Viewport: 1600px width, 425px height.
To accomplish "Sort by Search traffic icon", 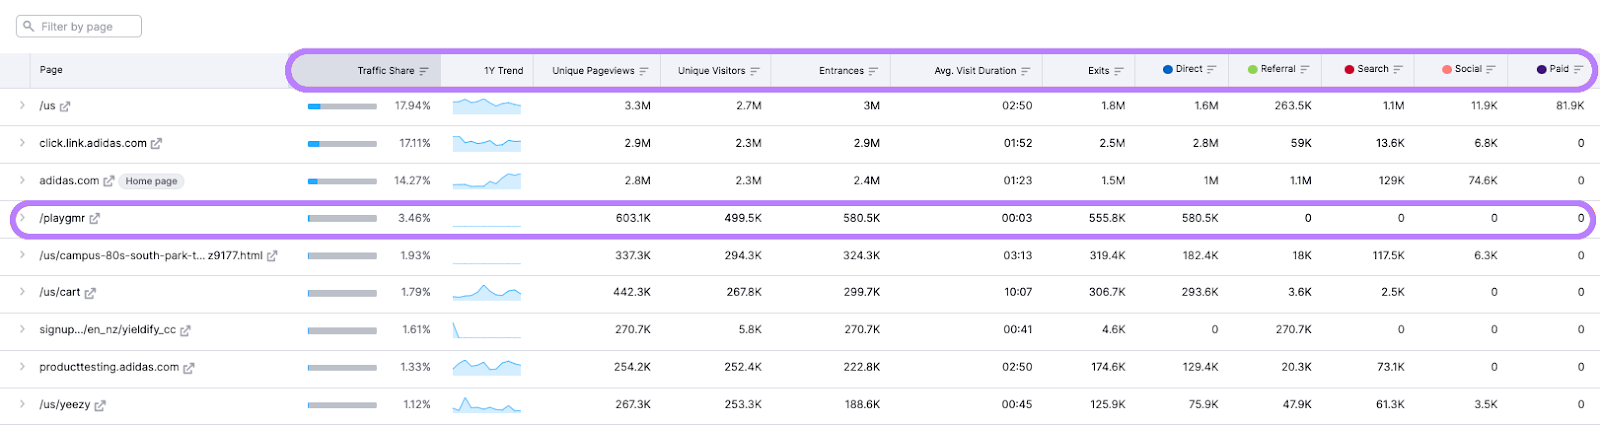I will click(x=1398, y=69).
